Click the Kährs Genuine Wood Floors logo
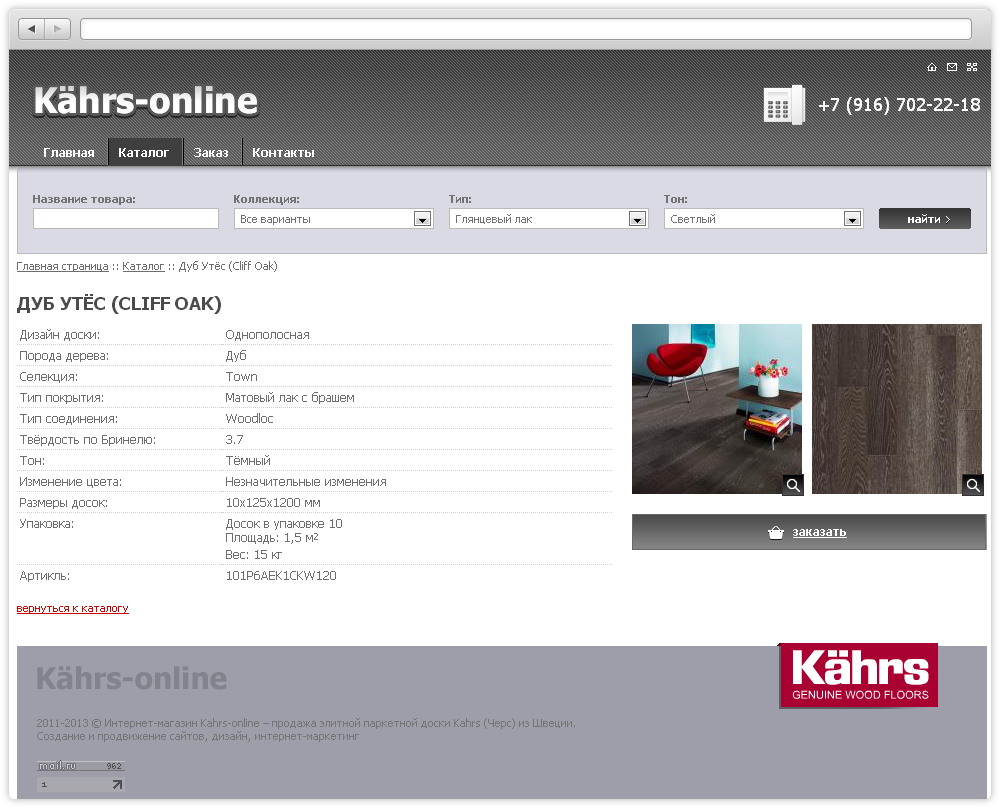 click(858, 675)
